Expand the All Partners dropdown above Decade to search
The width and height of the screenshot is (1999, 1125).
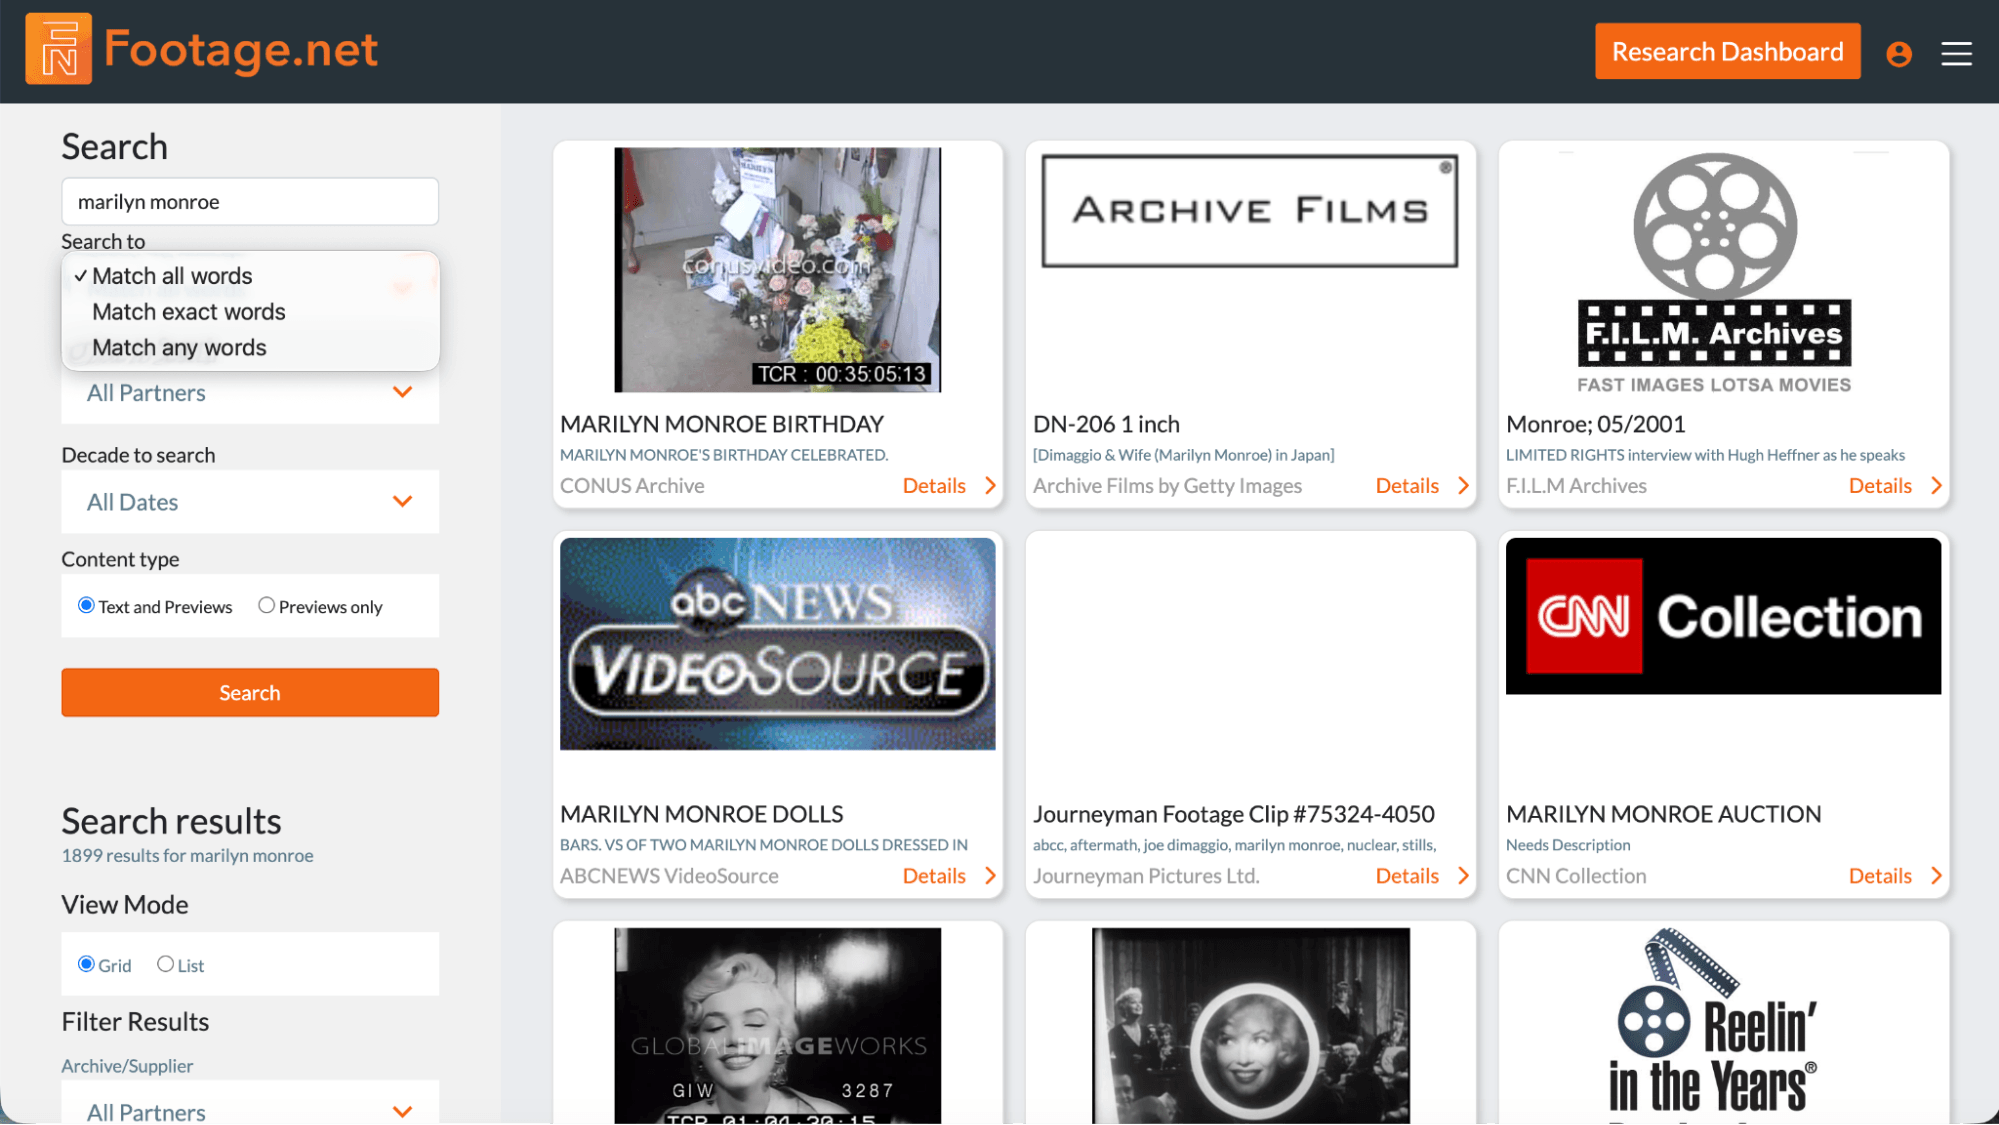pyautogui.click(x=250, y=393)
